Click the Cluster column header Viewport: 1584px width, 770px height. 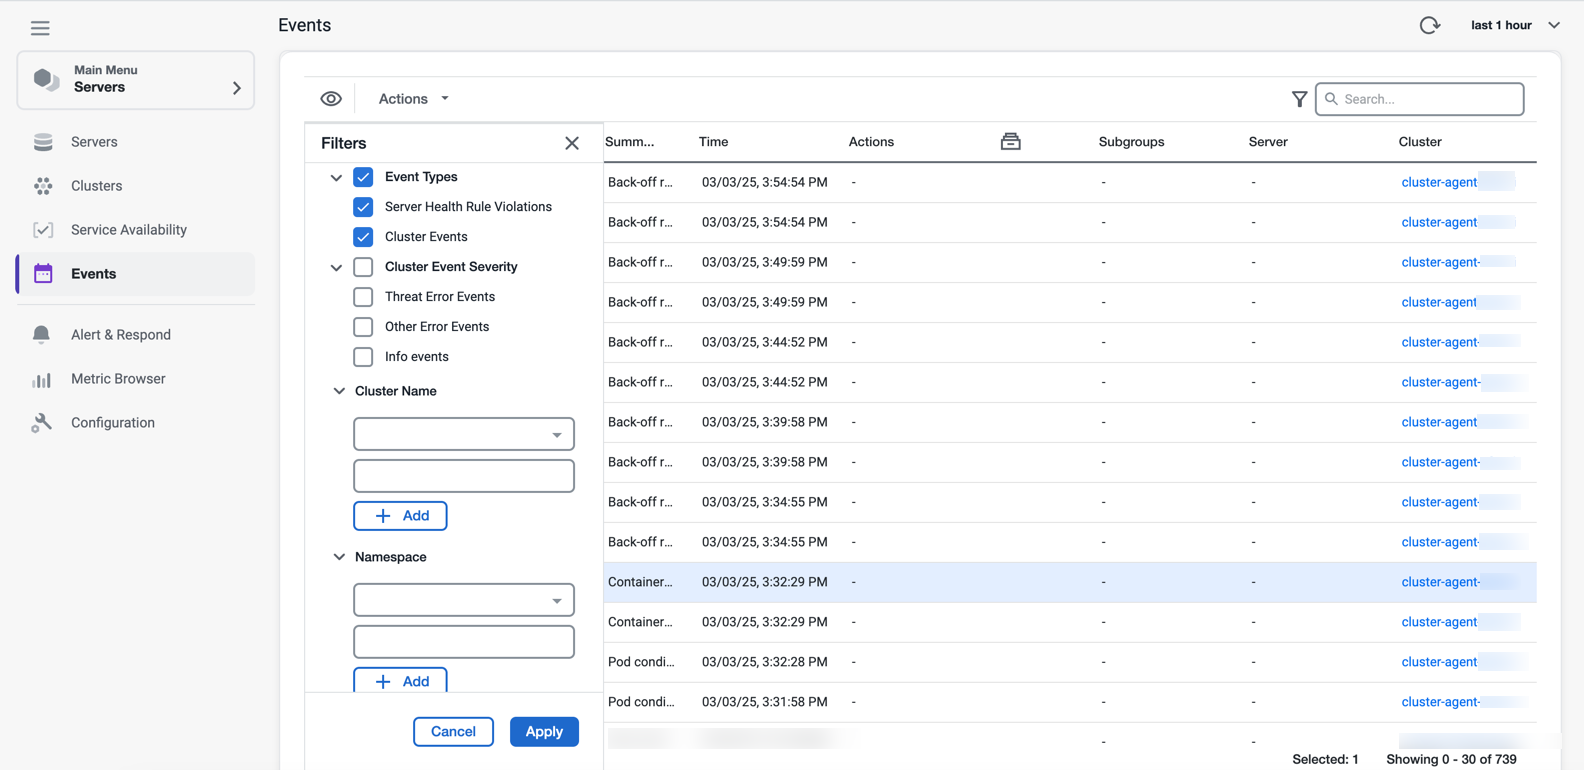pyautogui.click(x=1420, y=142)
